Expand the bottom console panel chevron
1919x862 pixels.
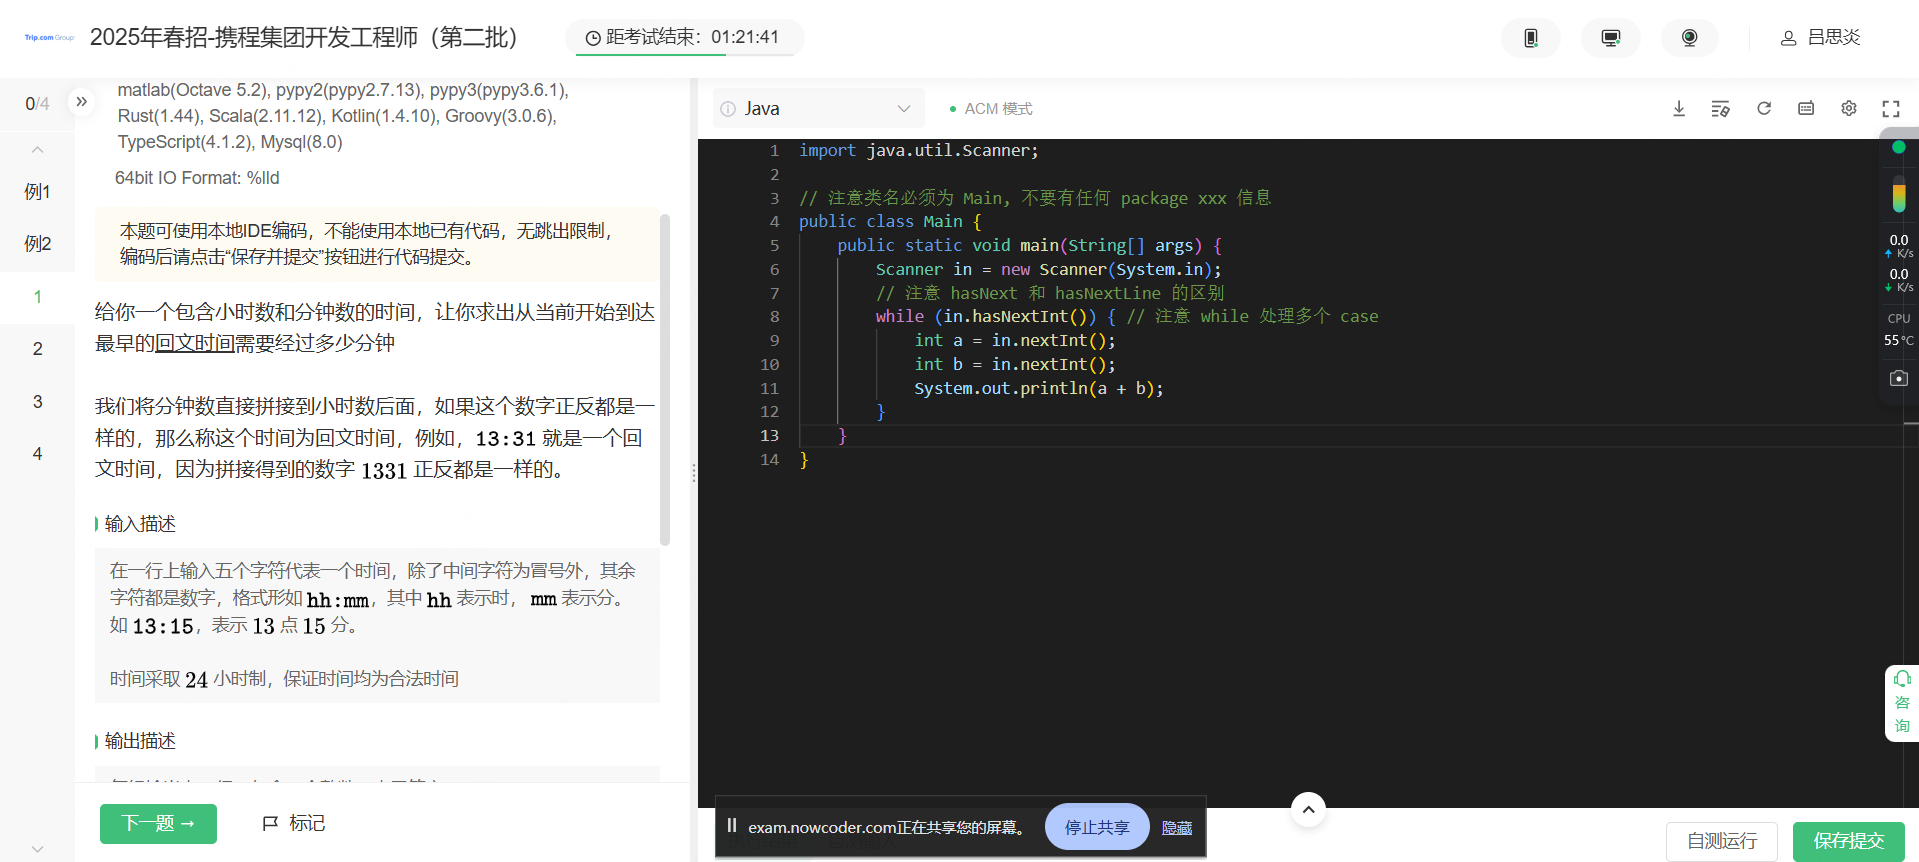pyautogui.click(x=1308, y=810)
